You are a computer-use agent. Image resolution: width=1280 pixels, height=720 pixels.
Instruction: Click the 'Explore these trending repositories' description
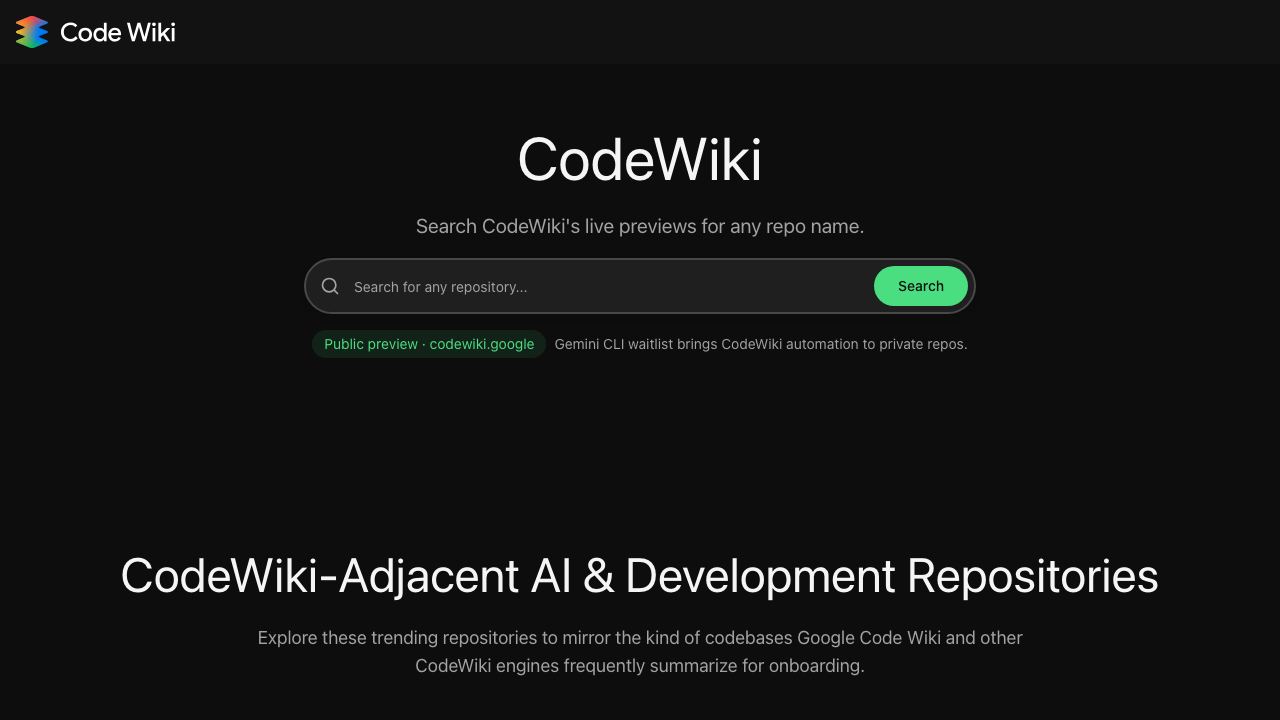[640, 651]
